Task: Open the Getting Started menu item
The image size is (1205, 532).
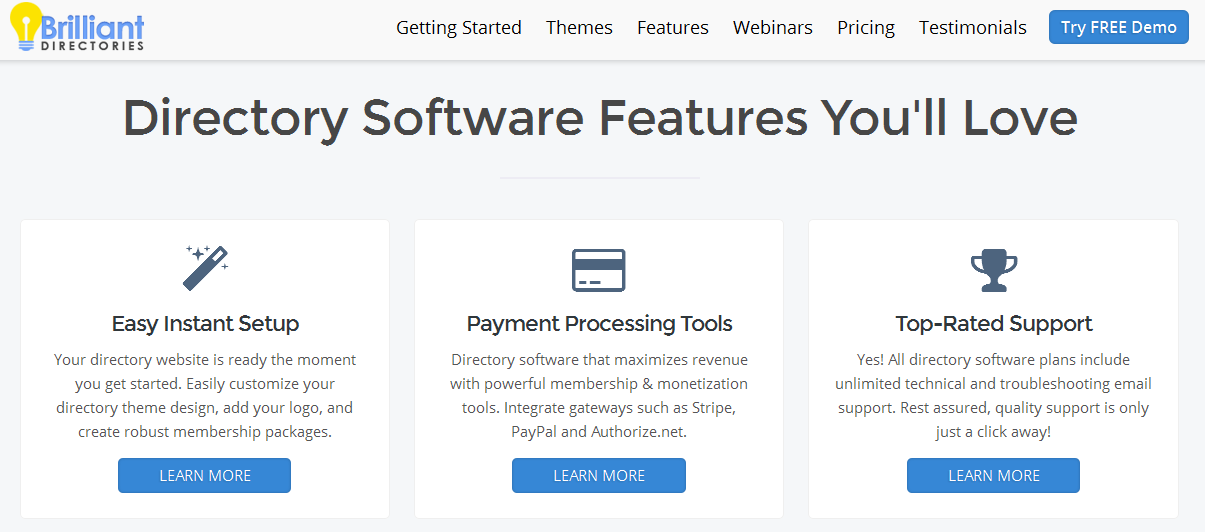Action: (x=459, y=28)
